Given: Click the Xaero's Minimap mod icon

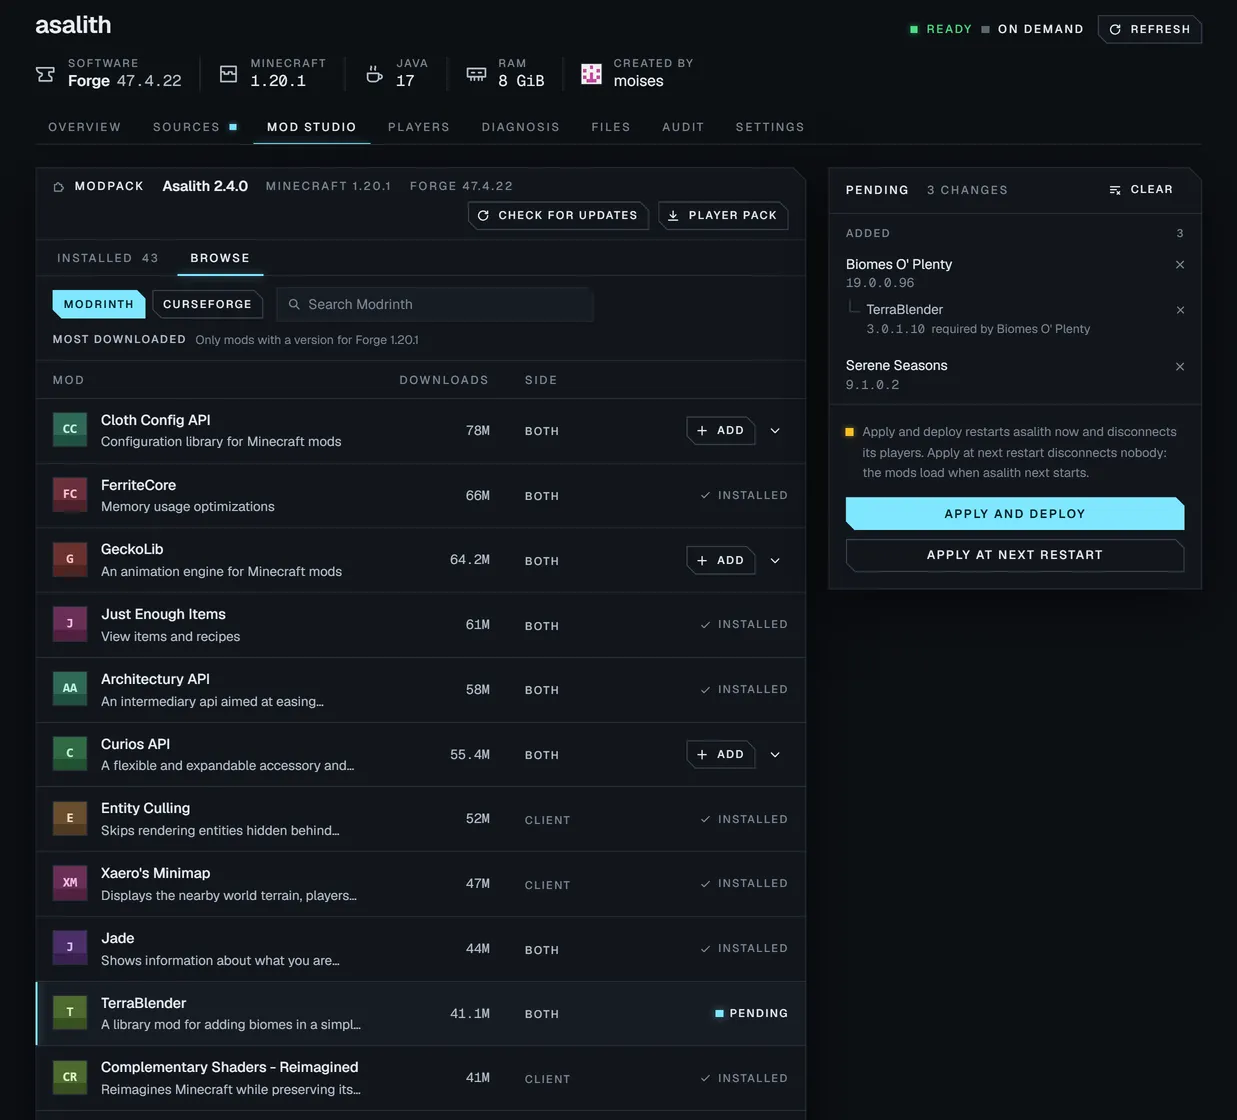Looking at the screenshot, I should point(70,883).
